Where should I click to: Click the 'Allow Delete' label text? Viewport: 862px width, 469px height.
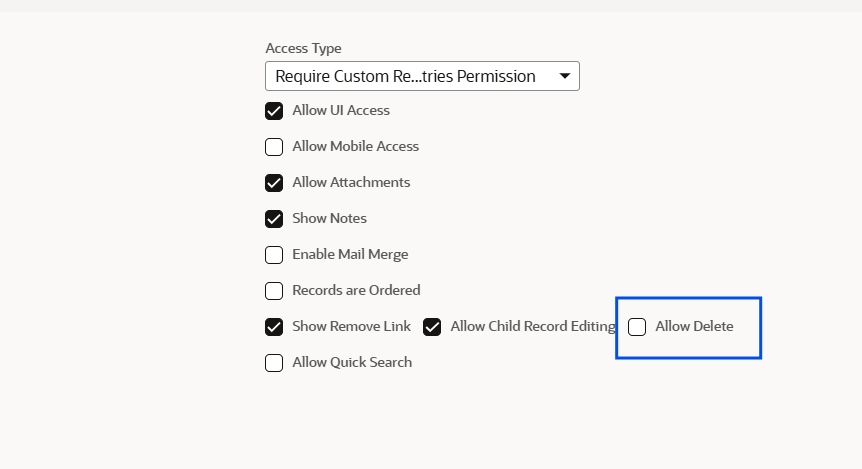(x=694, y=326)
